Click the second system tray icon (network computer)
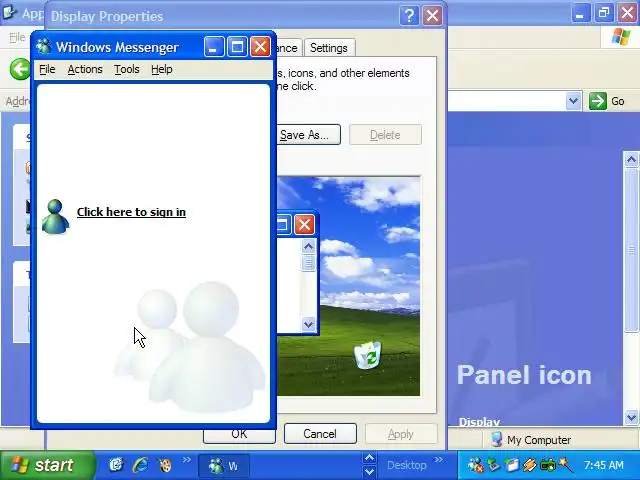 pos(494,465)
